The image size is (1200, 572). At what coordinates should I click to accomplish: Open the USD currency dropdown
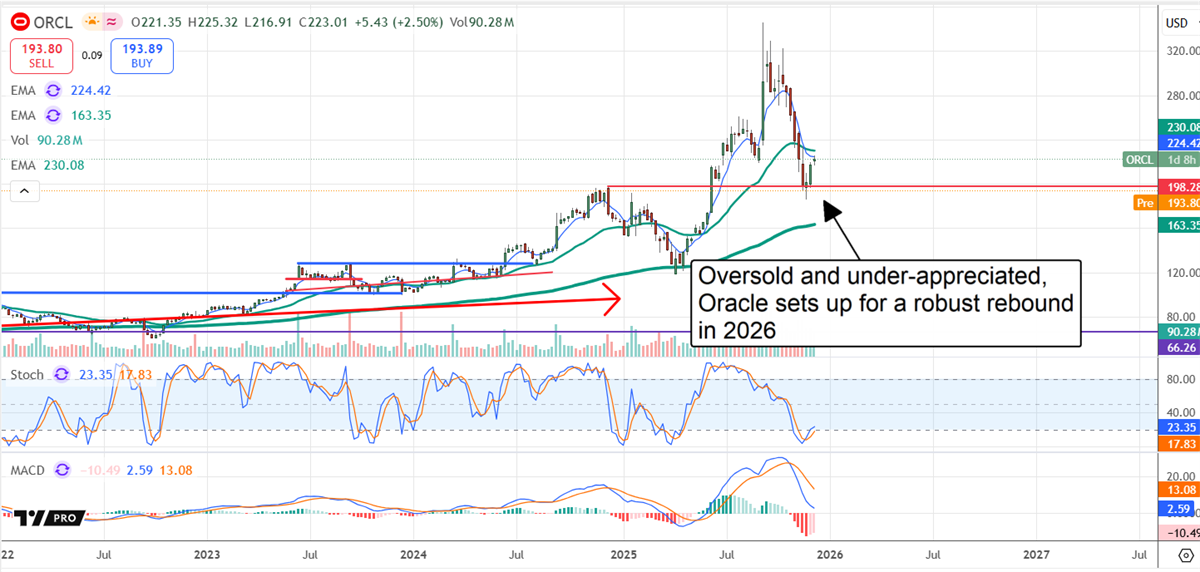1178,22
